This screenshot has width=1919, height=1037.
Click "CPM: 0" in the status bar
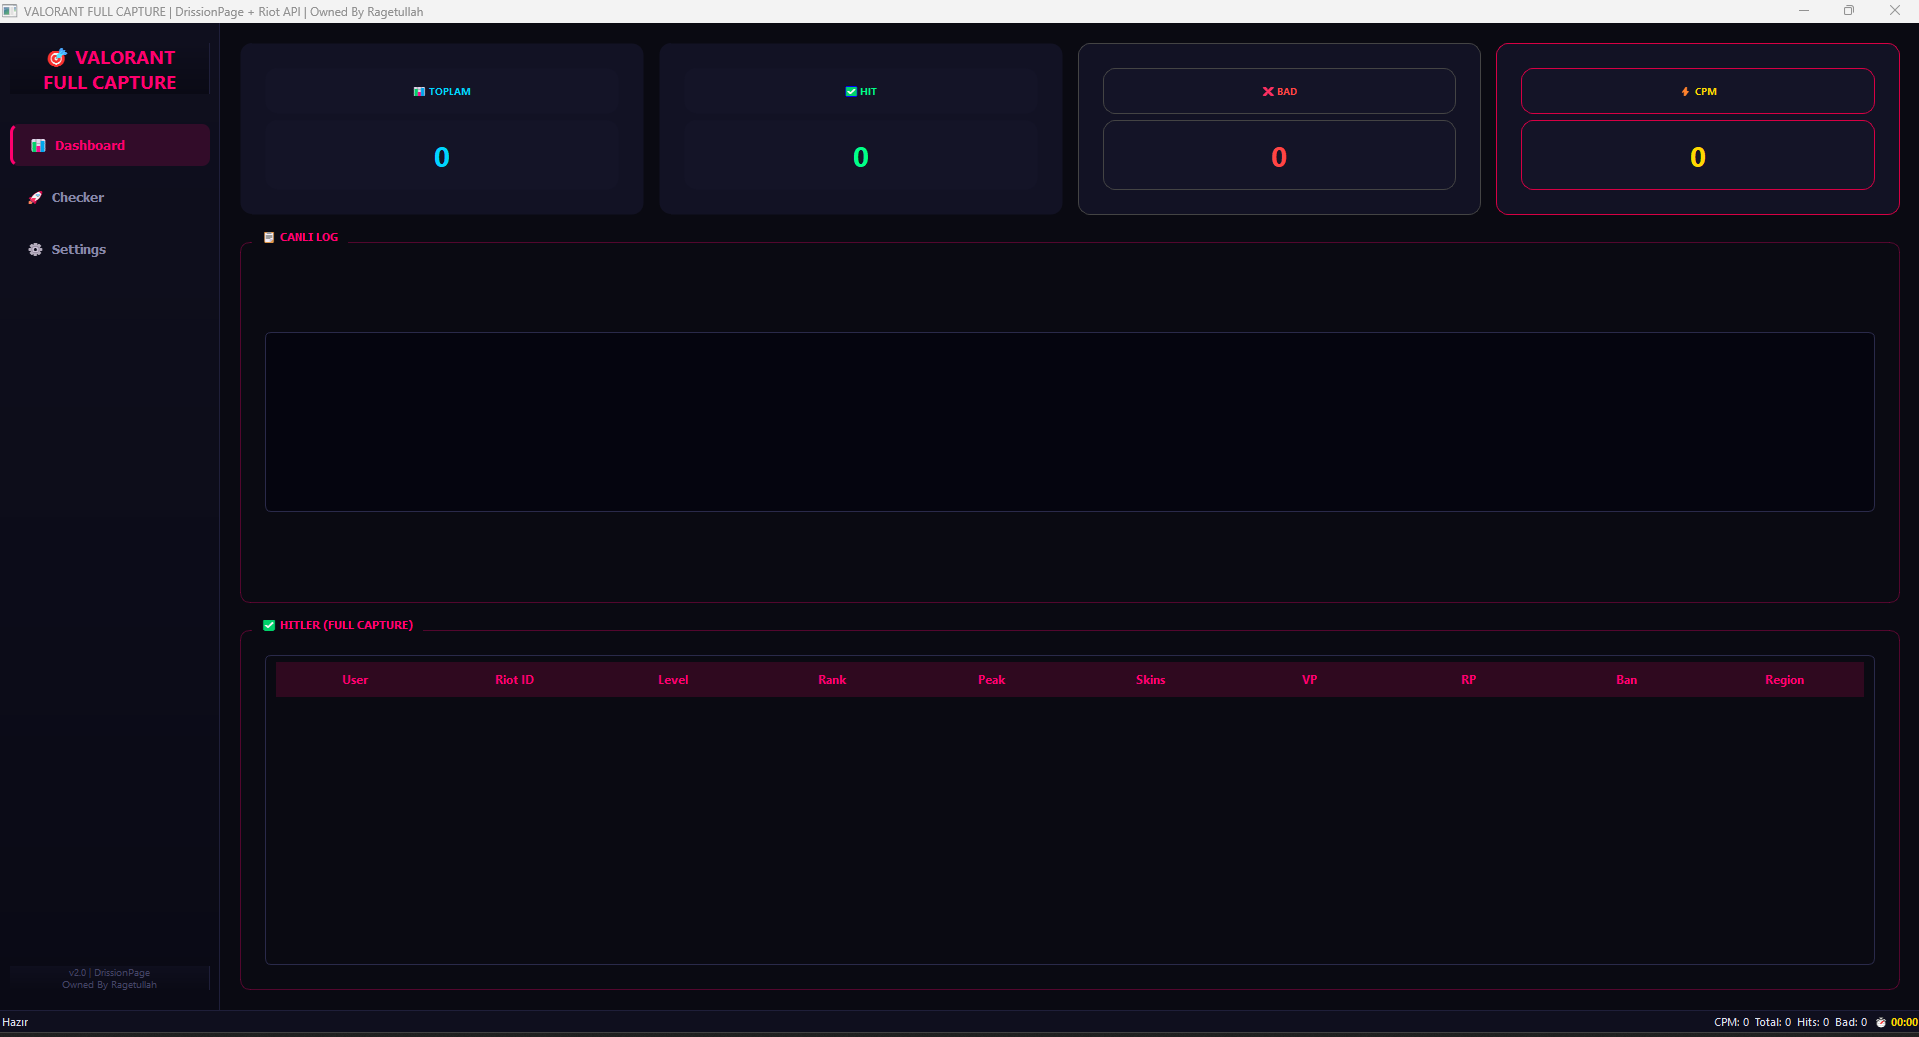[1732, 1022]
